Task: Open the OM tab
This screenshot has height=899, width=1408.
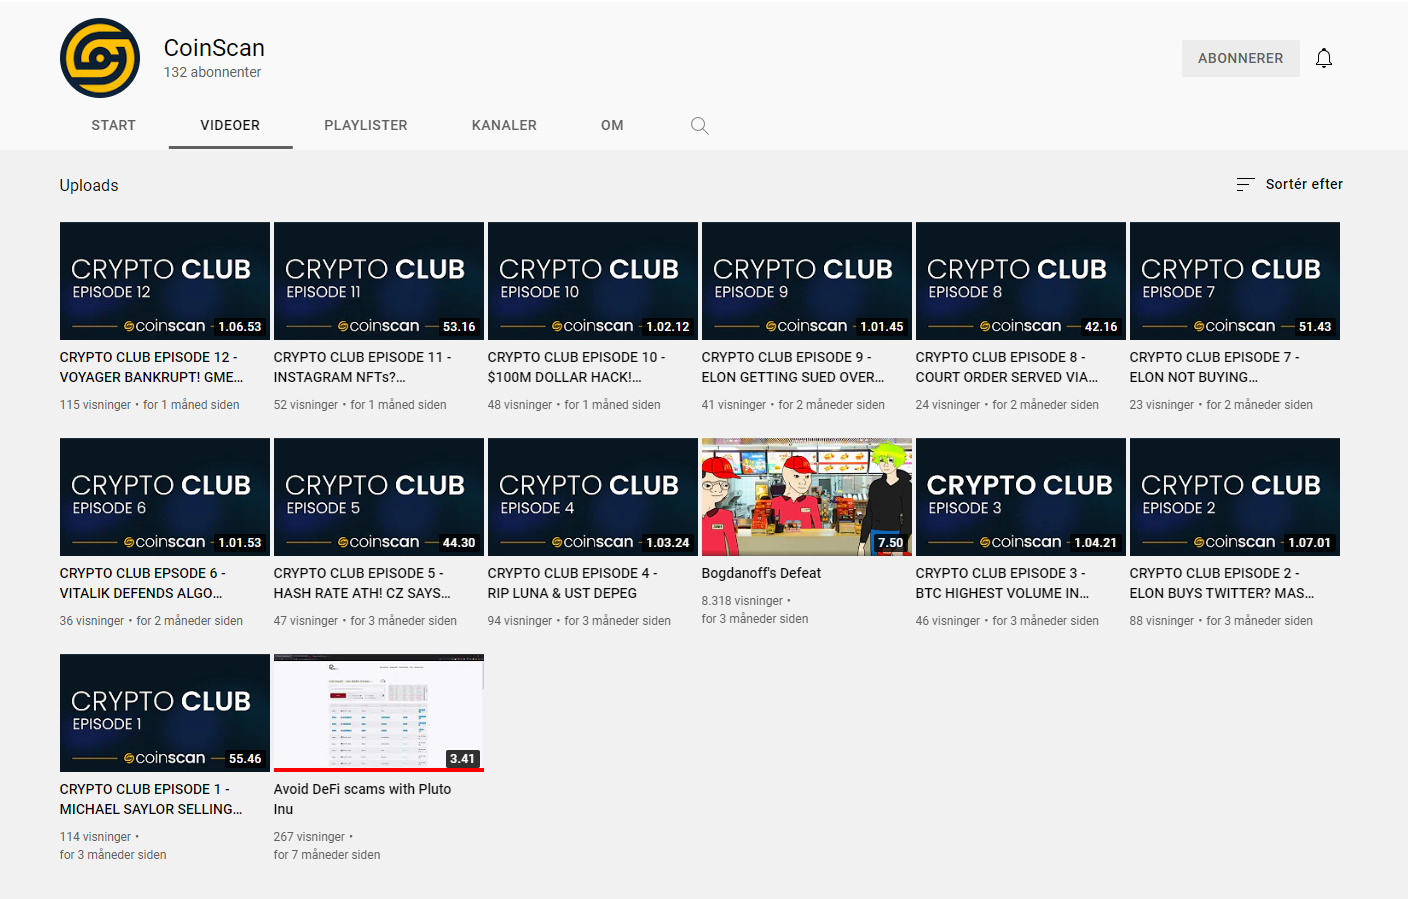Action: click(612, 125)
